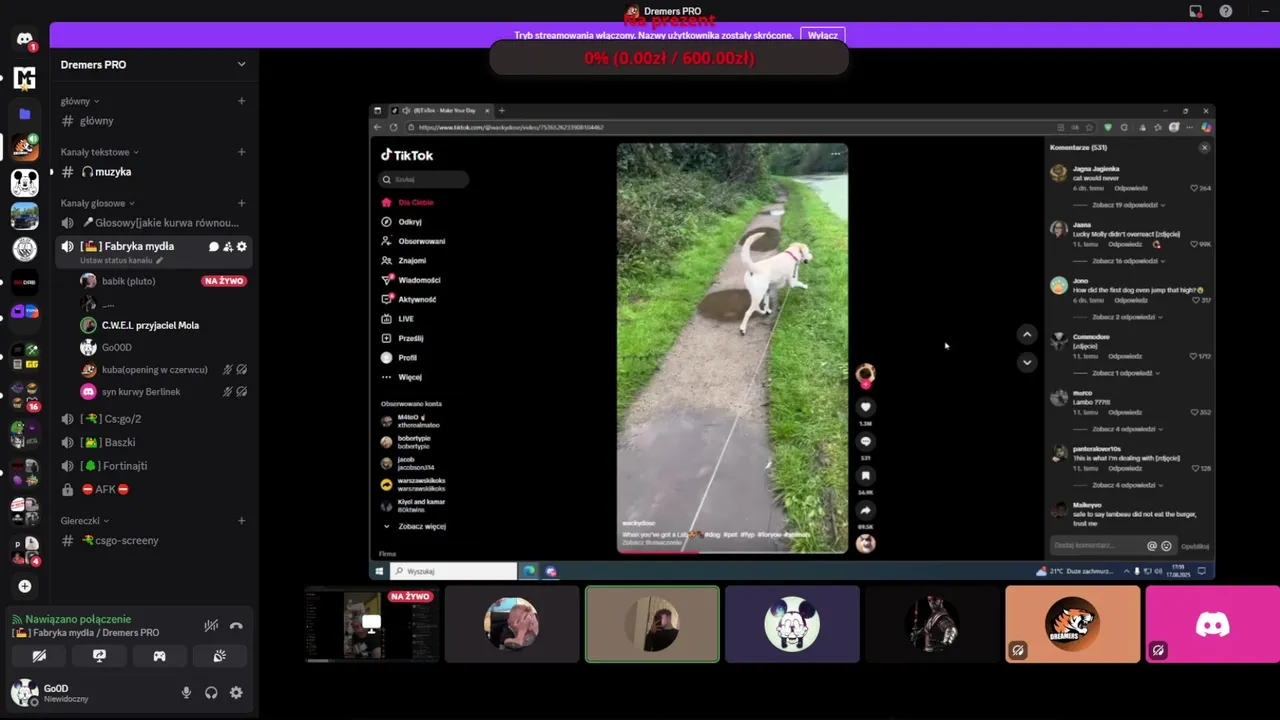1280x720 pixels.
Task: Close the TikTok comments panel
Action: point(1204,147)
